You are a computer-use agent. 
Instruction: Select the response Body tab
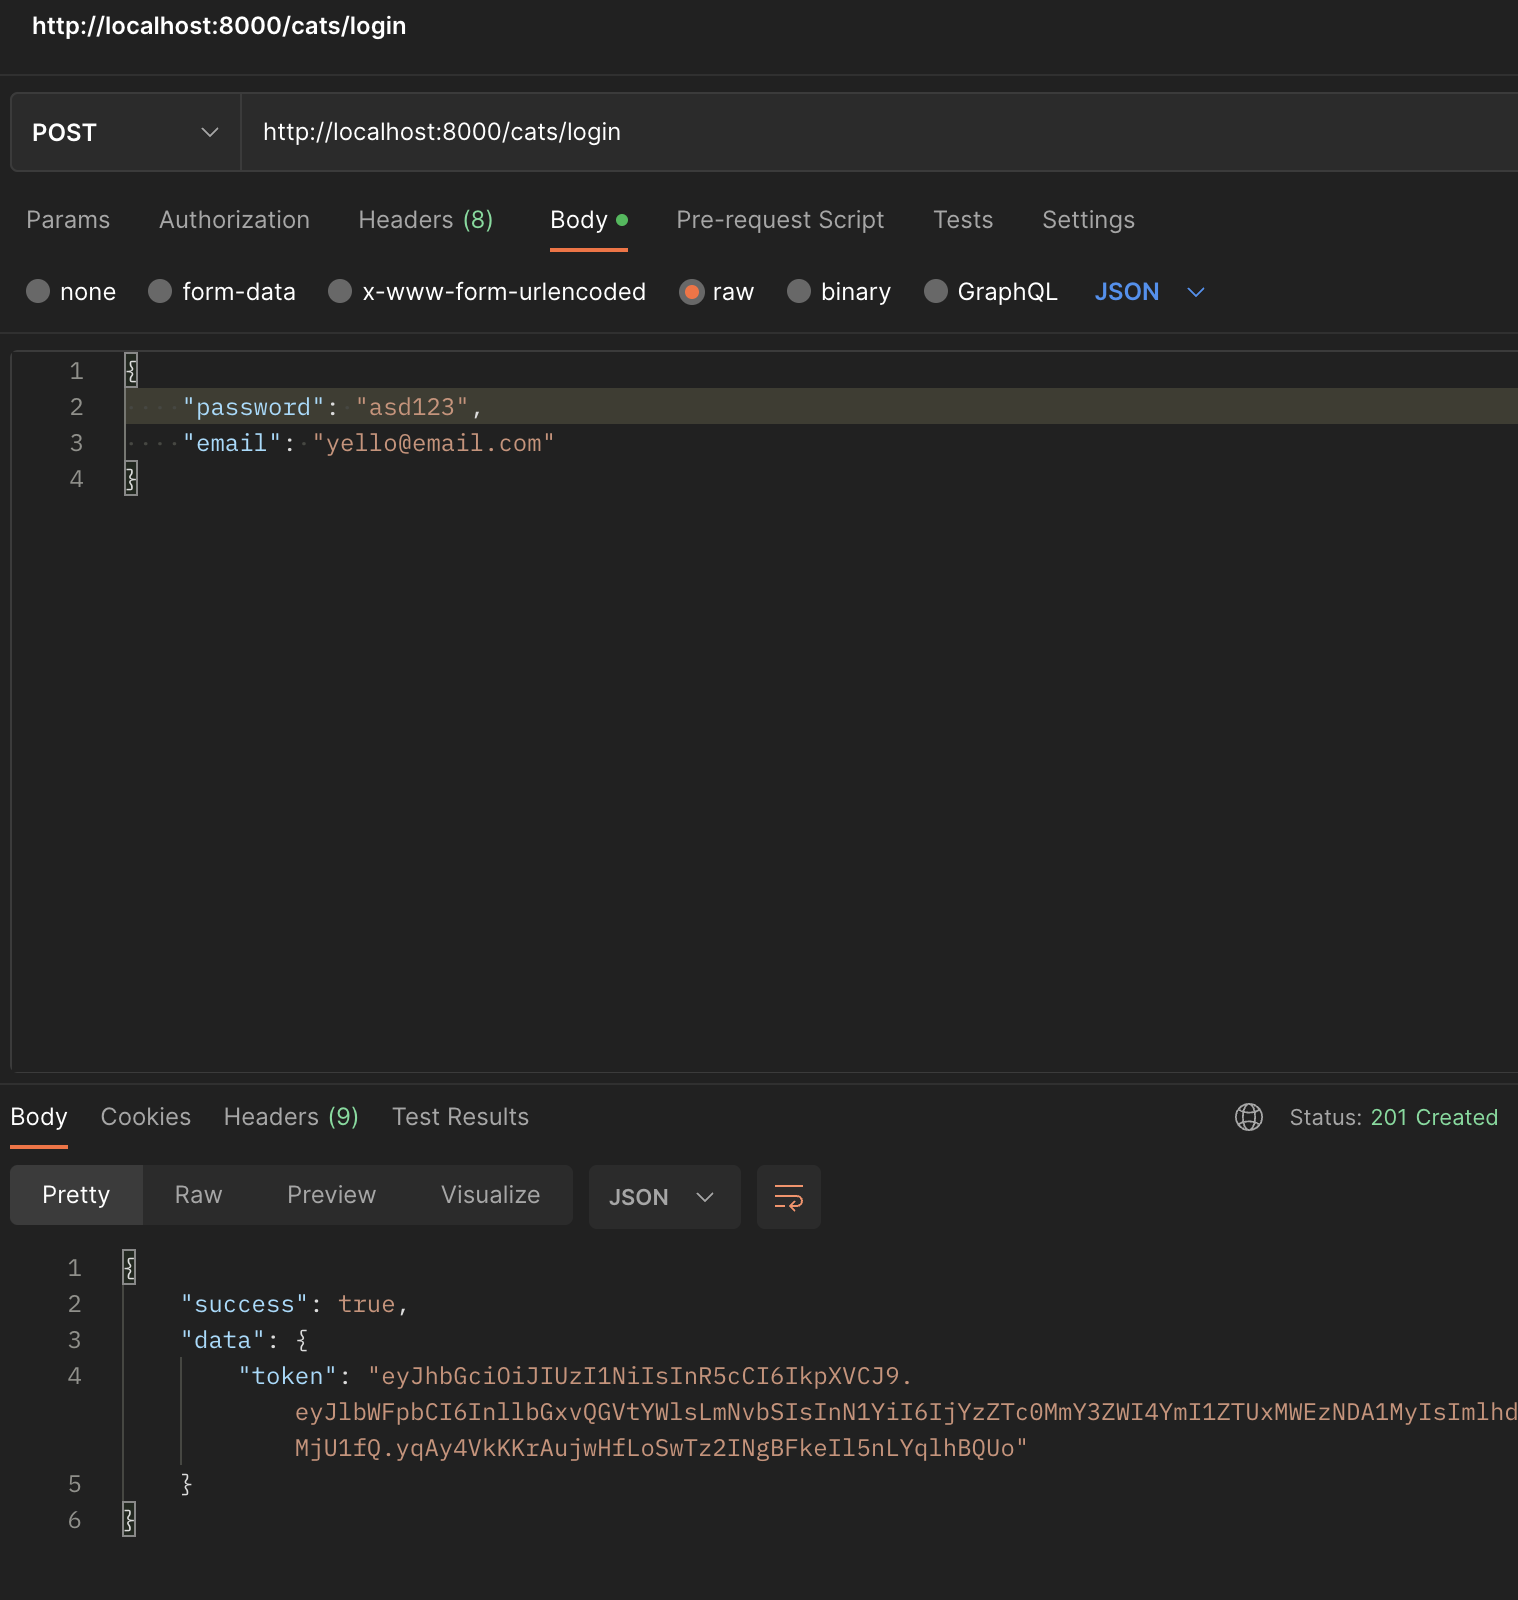coord(39,1117)
